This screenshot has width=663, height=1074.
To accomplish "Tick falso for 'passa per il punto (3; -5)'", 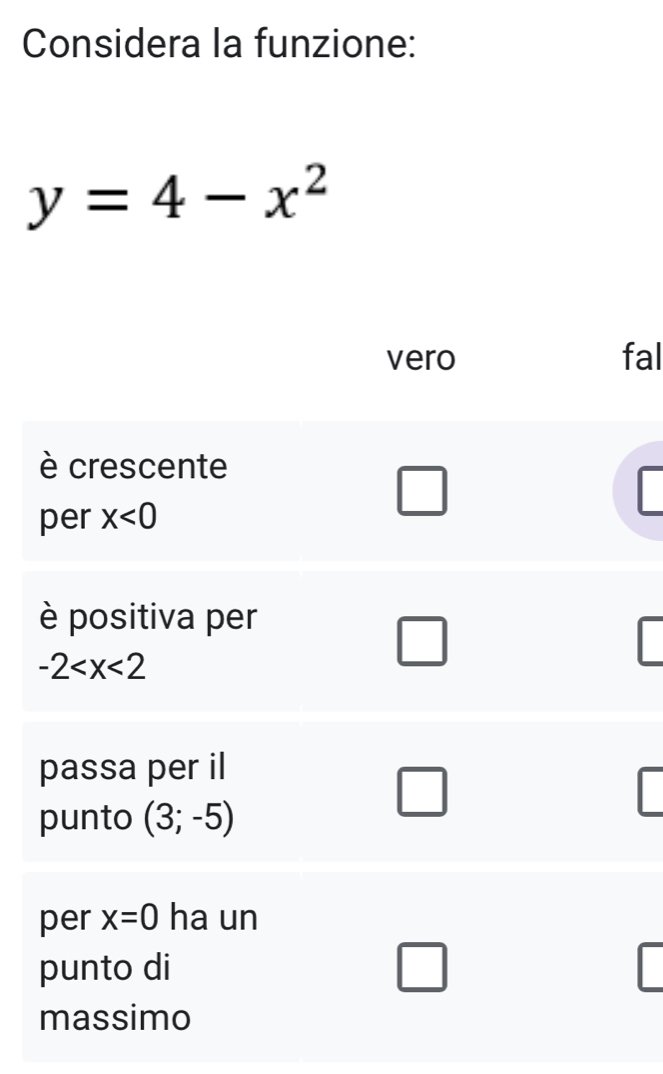I will click(x=650, y=791).
